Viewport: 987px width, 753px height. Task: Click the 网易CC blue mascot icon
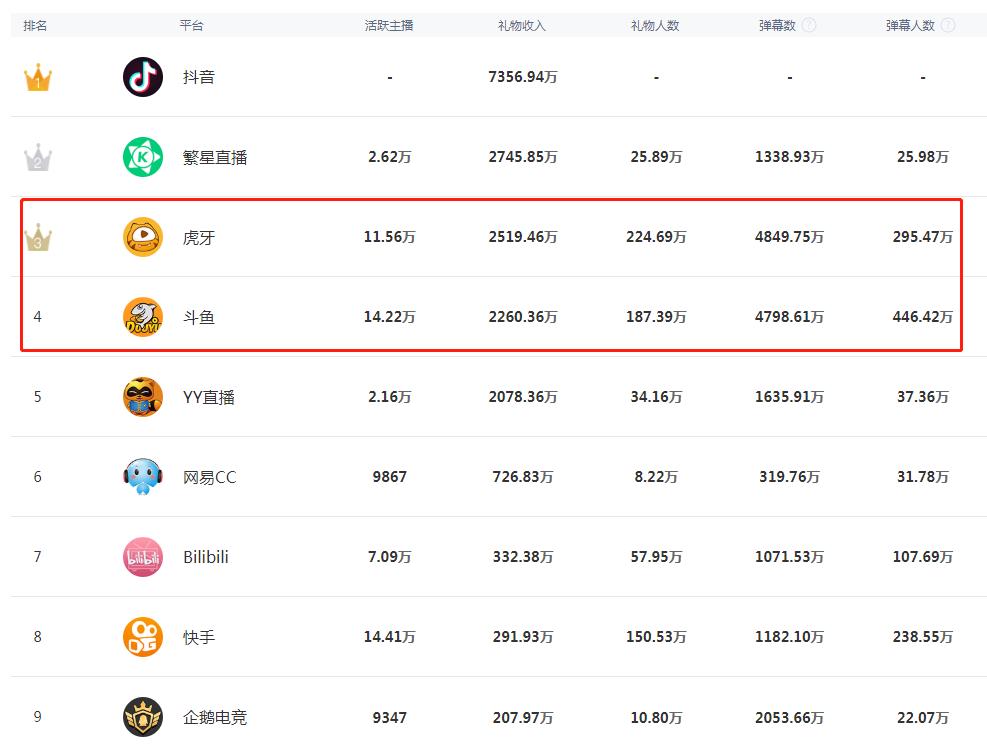coord(143,477)
